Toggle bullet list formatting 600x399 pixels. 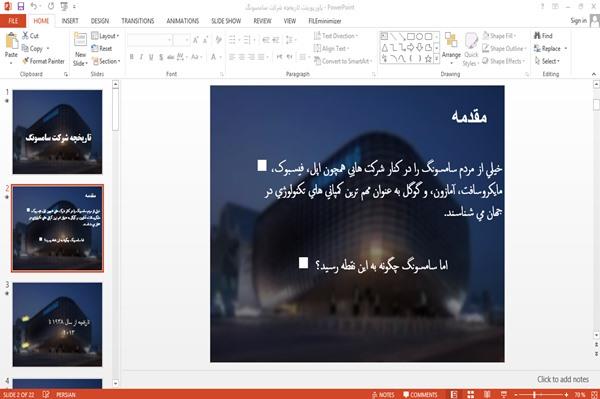(x=232, y=40)
